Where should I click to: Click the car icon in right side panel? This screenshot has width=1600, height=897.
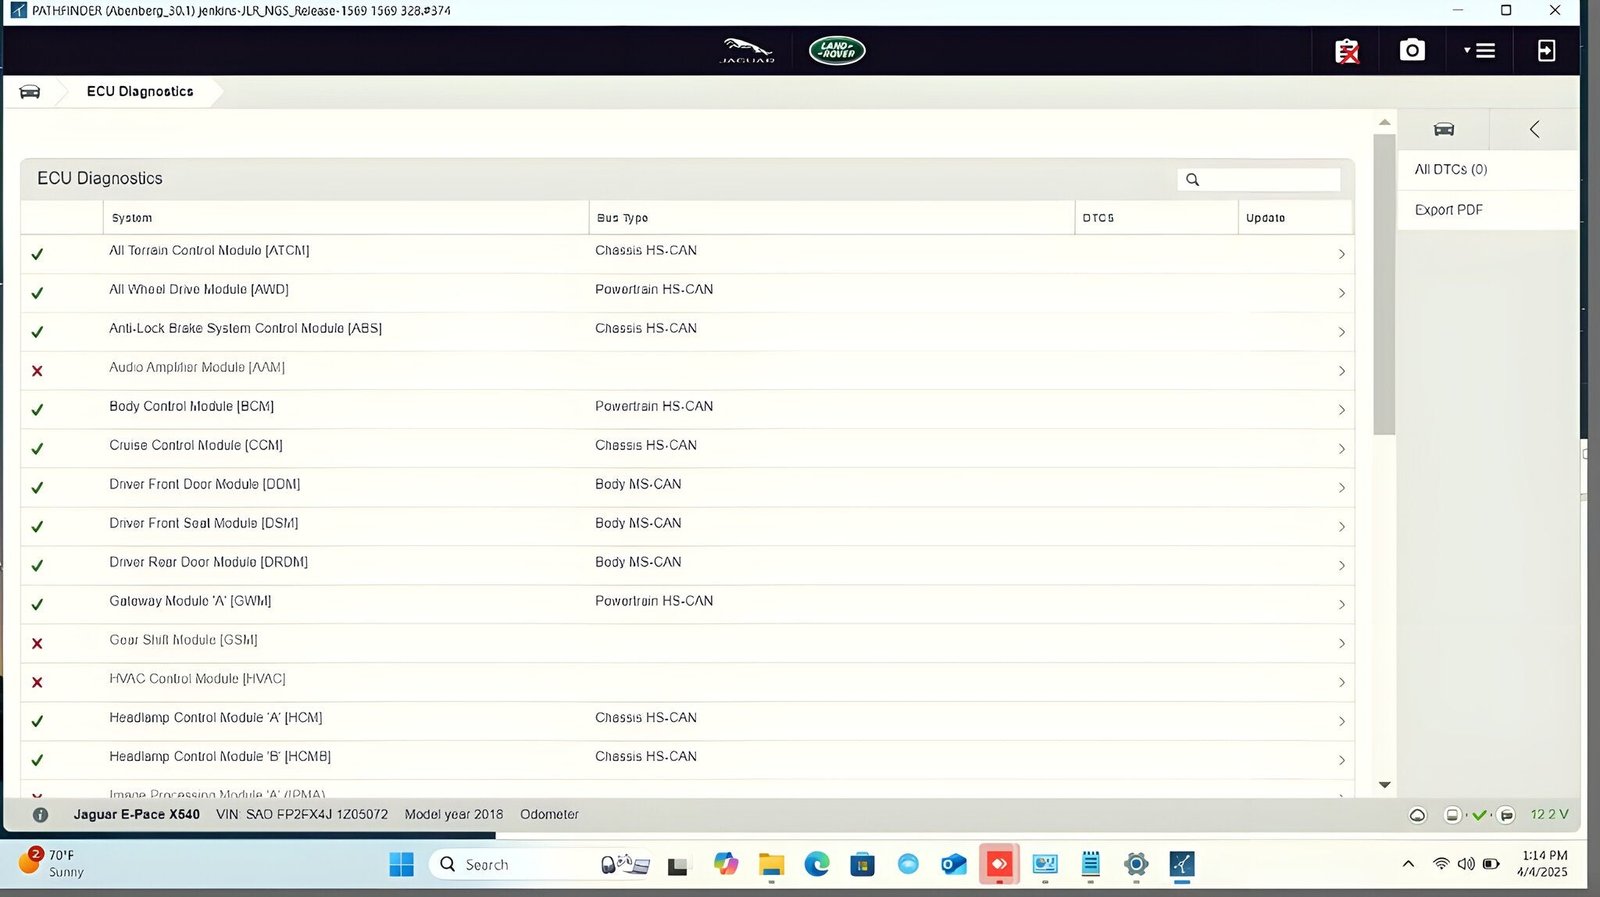pos(1443,129)
